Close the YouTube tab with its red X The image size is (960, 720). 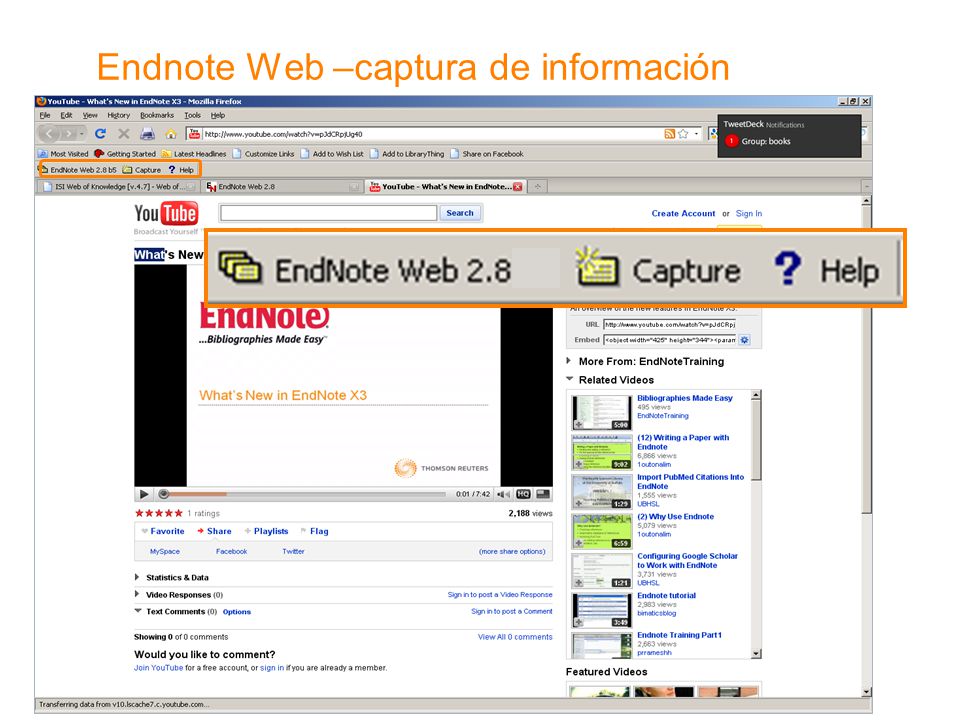click(518, 187)
